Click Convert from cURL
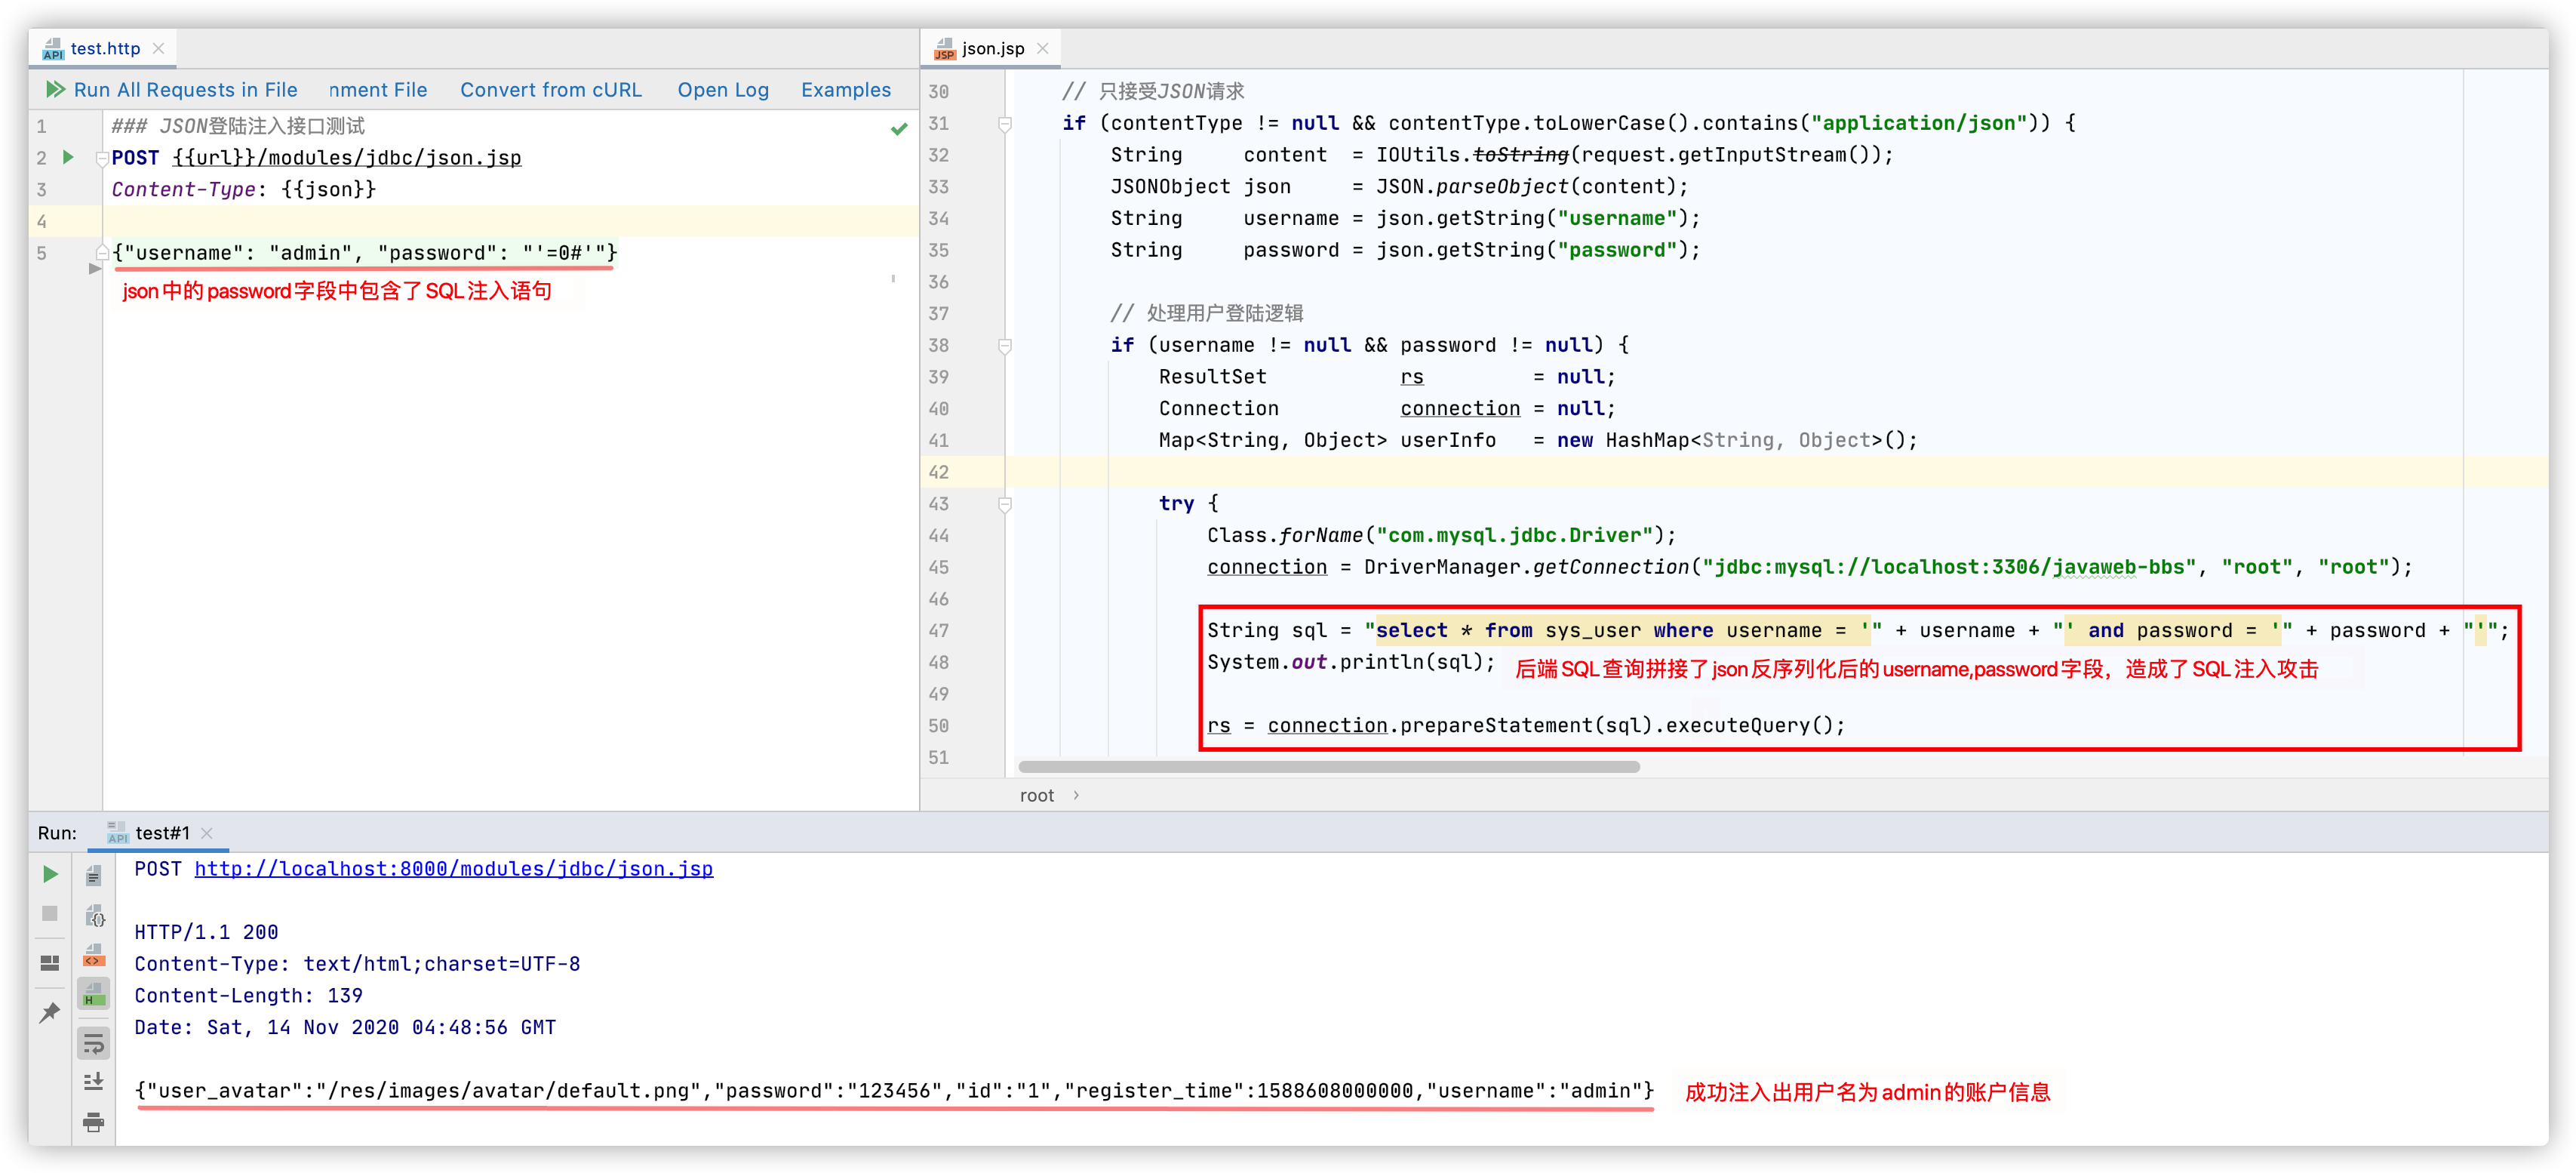 pos(551,90)
